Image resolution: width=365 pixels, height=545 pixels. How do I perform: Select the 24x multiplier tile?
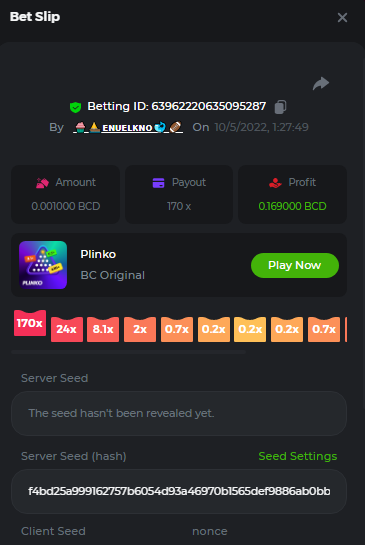pyautogui.click(x=67, y=329)
